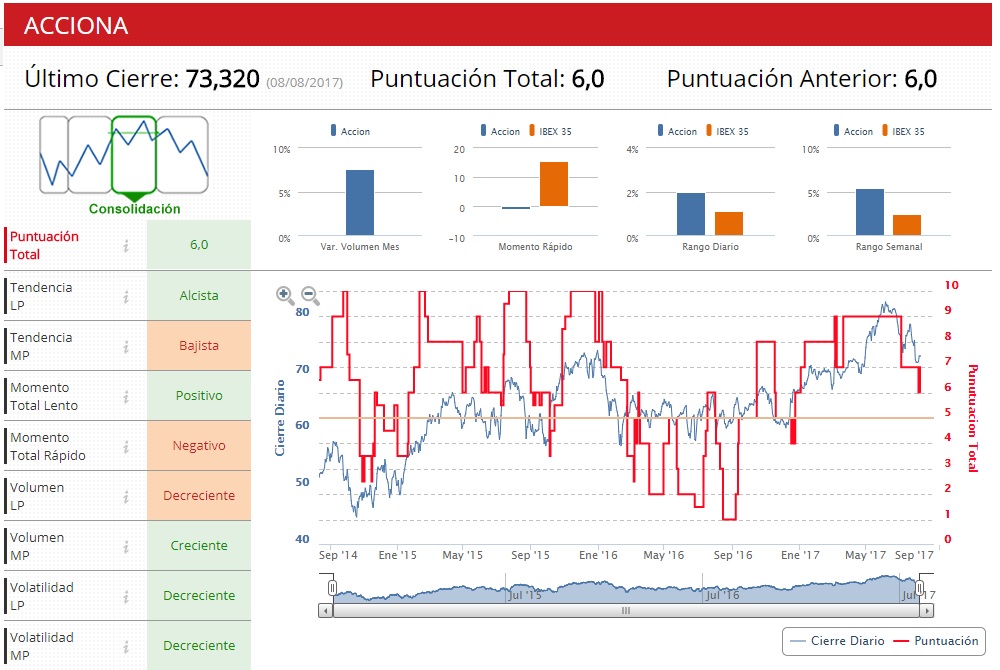Image resolution: width=1000 pixels, height=670 pixels.
Task: Click the Momento Rápido chart label
Action: click(535, 247)
